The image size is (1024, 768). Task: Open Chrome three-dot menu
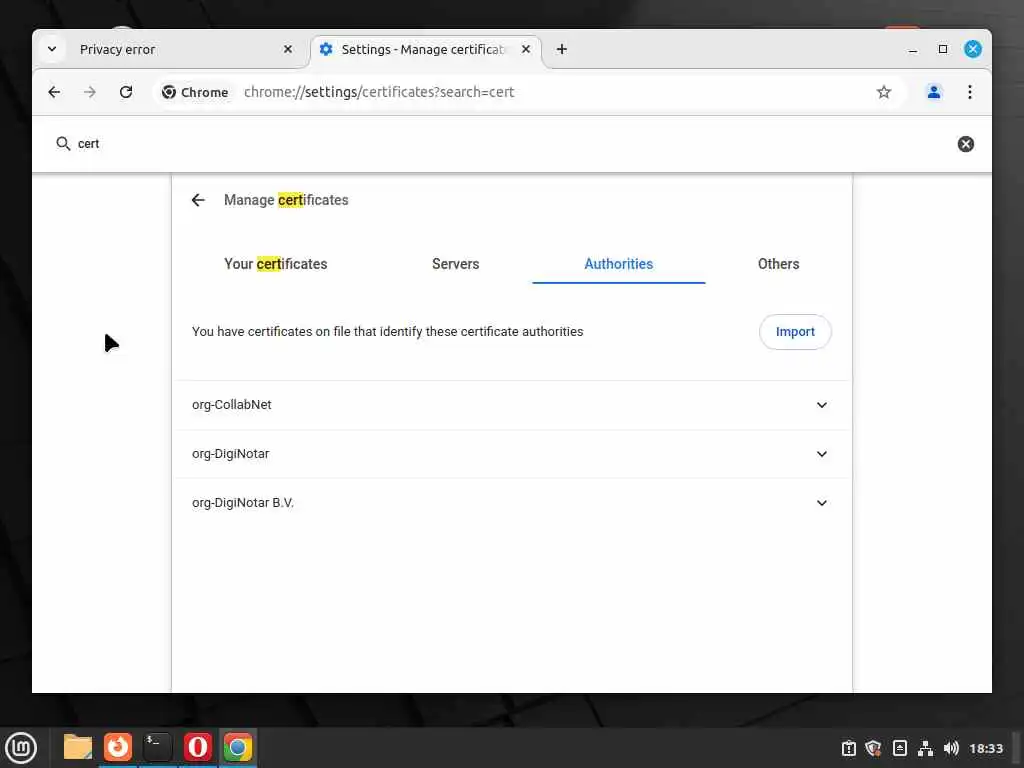[x=970, y=92]
